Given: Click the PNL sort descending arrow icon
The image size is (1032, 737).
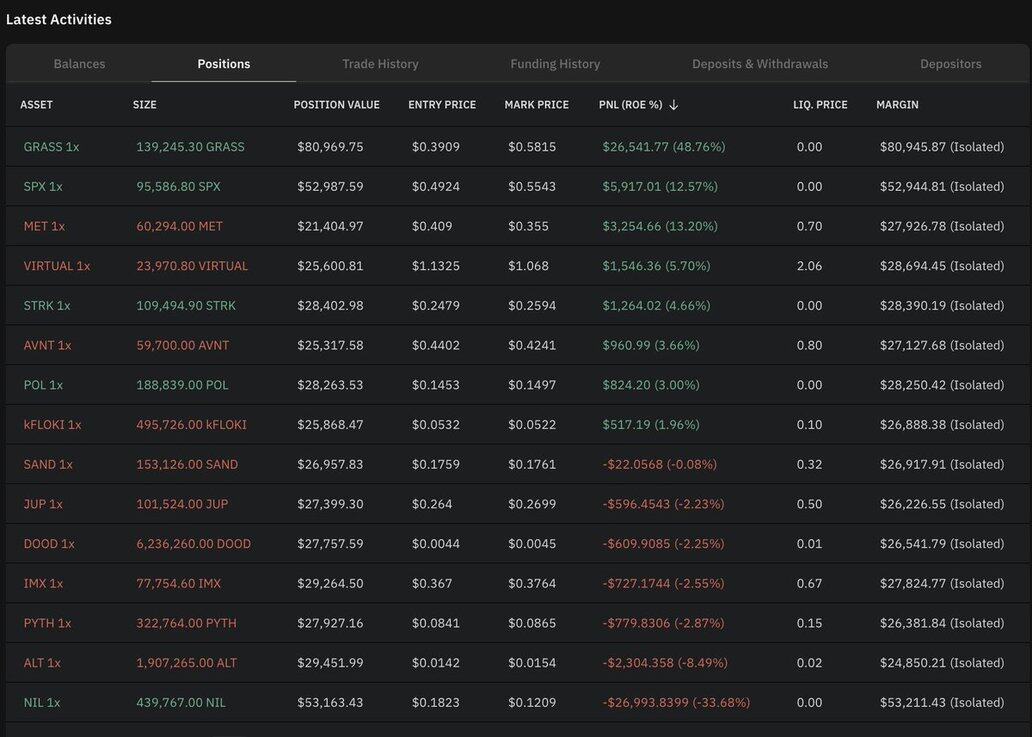Looking at the screenshot, I should pos(674,105).
